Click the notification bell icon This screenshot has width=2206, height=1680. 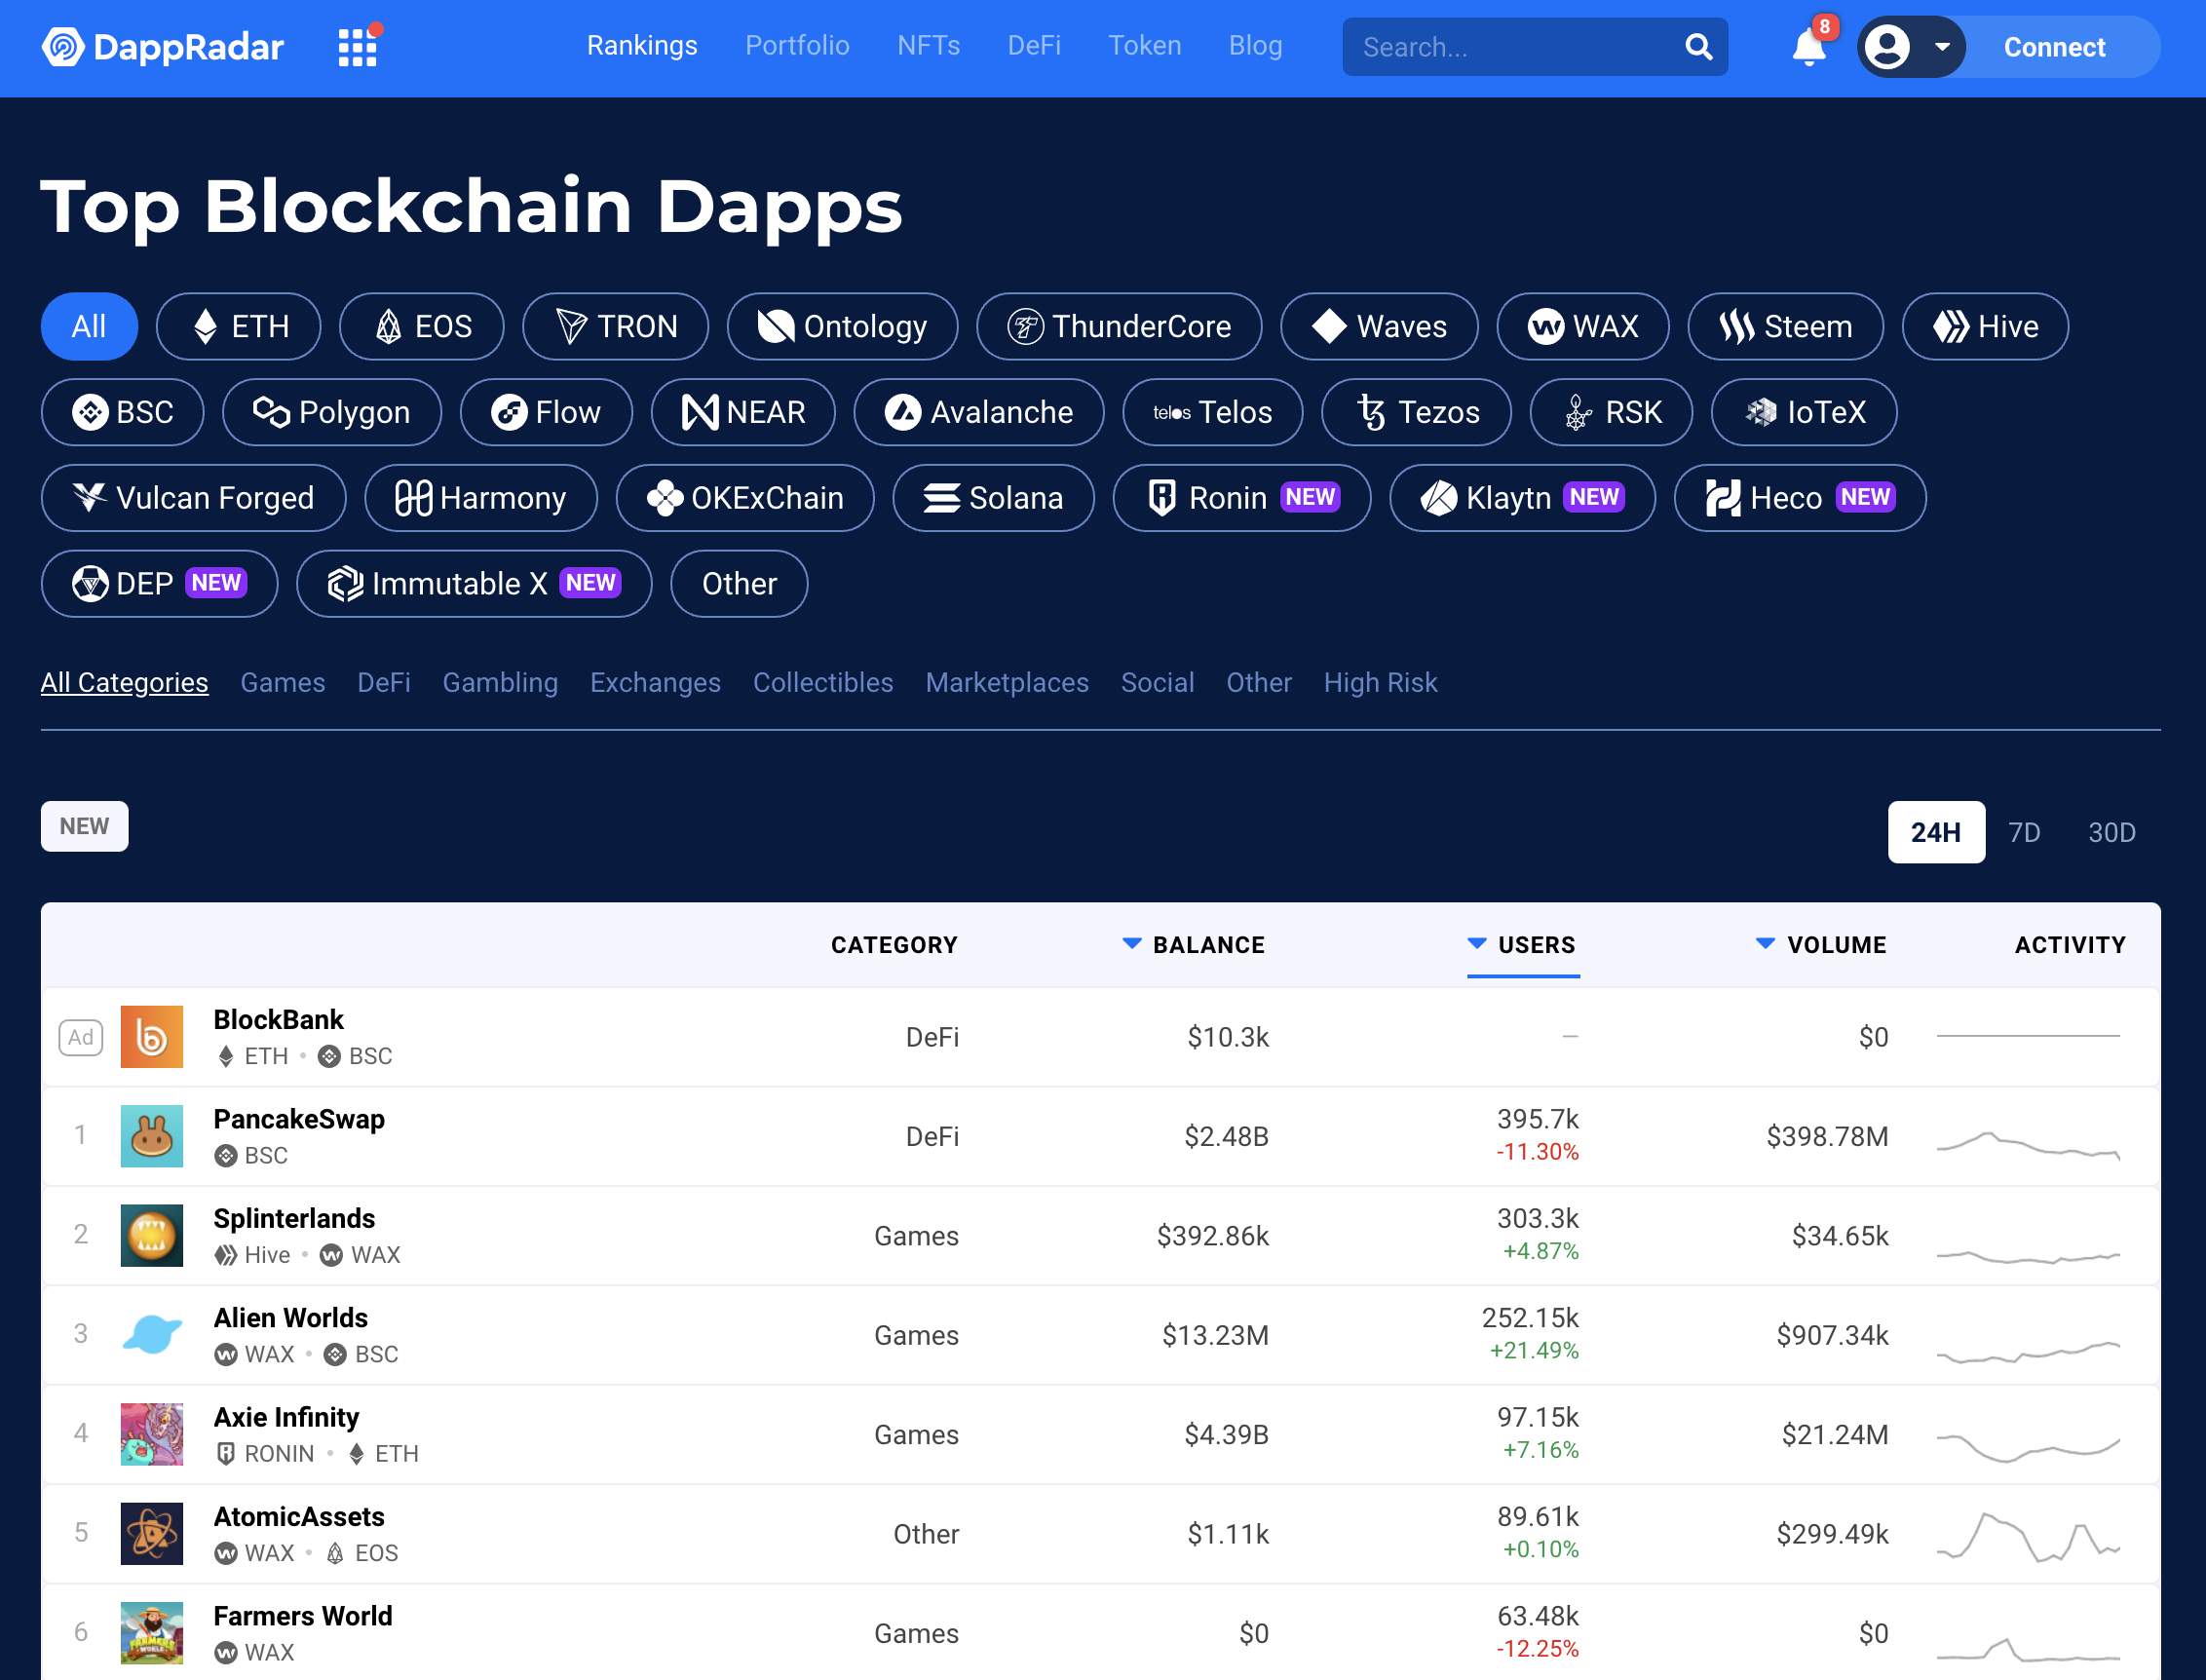point(1808,46)
